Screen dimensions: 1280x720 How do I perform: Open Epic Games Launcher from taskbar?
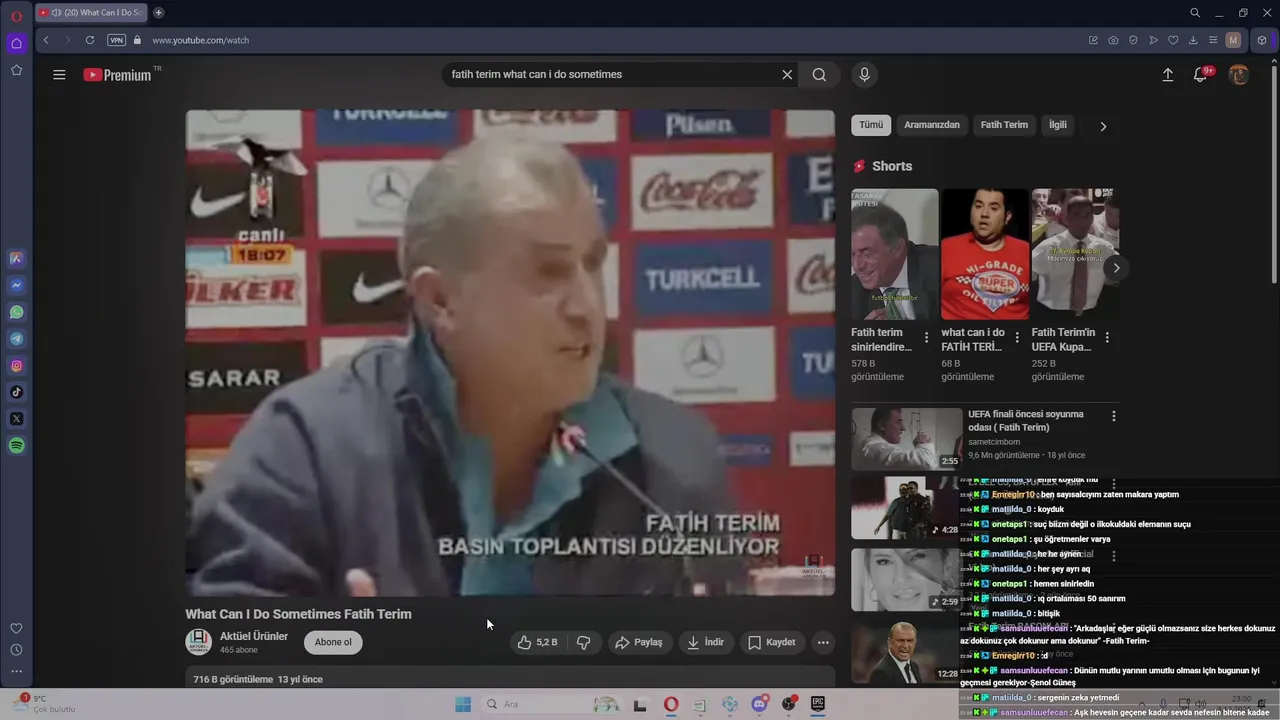click(x=818, y=704)
